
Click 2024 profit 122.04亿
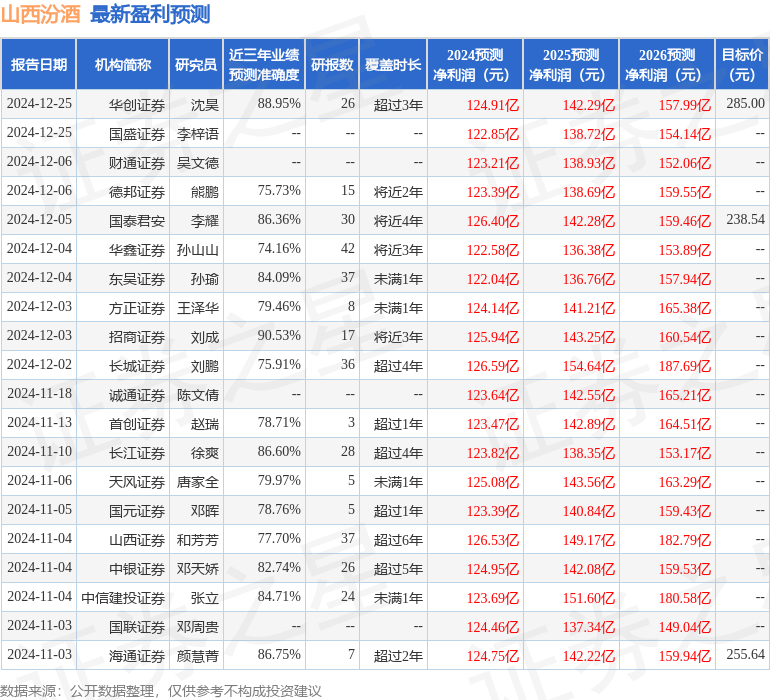tap(493, 279)
